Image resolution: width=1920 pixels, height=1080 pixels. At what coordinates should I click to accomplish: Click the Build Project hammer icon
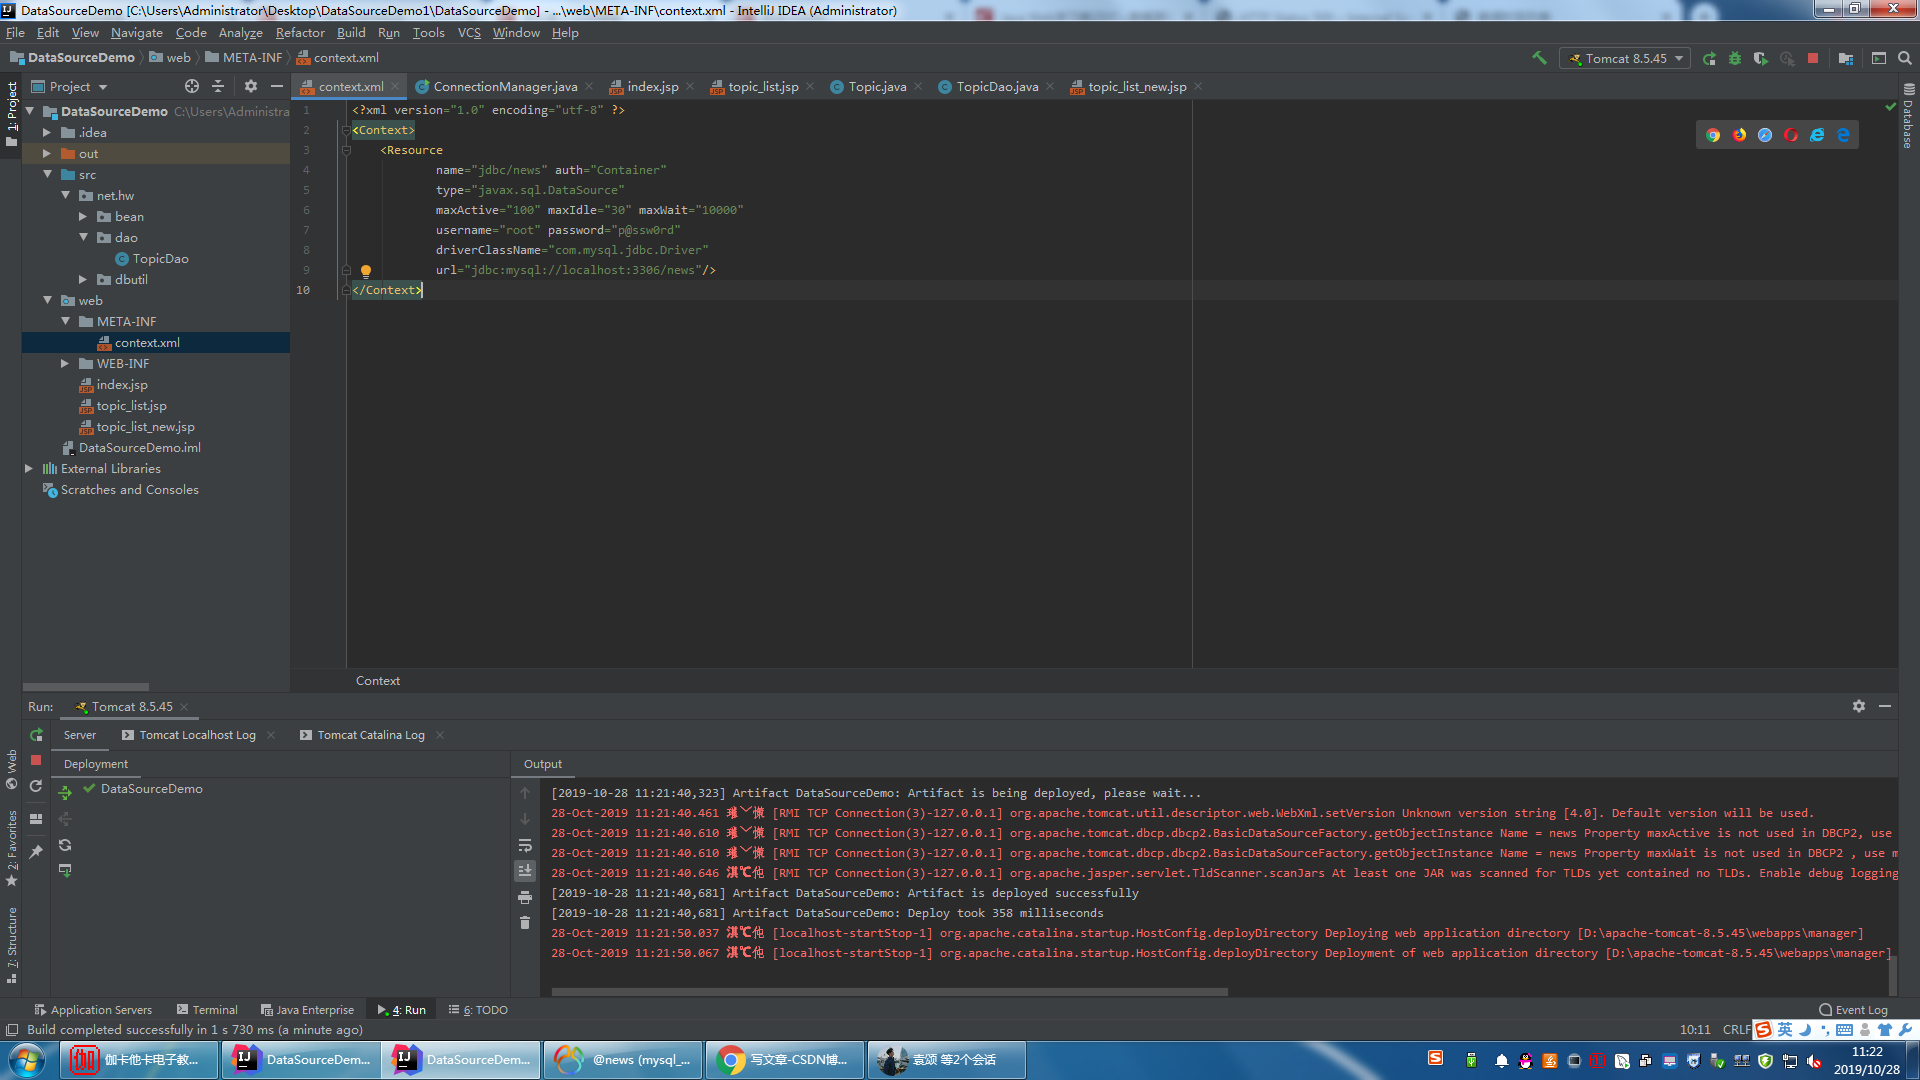1539,58
